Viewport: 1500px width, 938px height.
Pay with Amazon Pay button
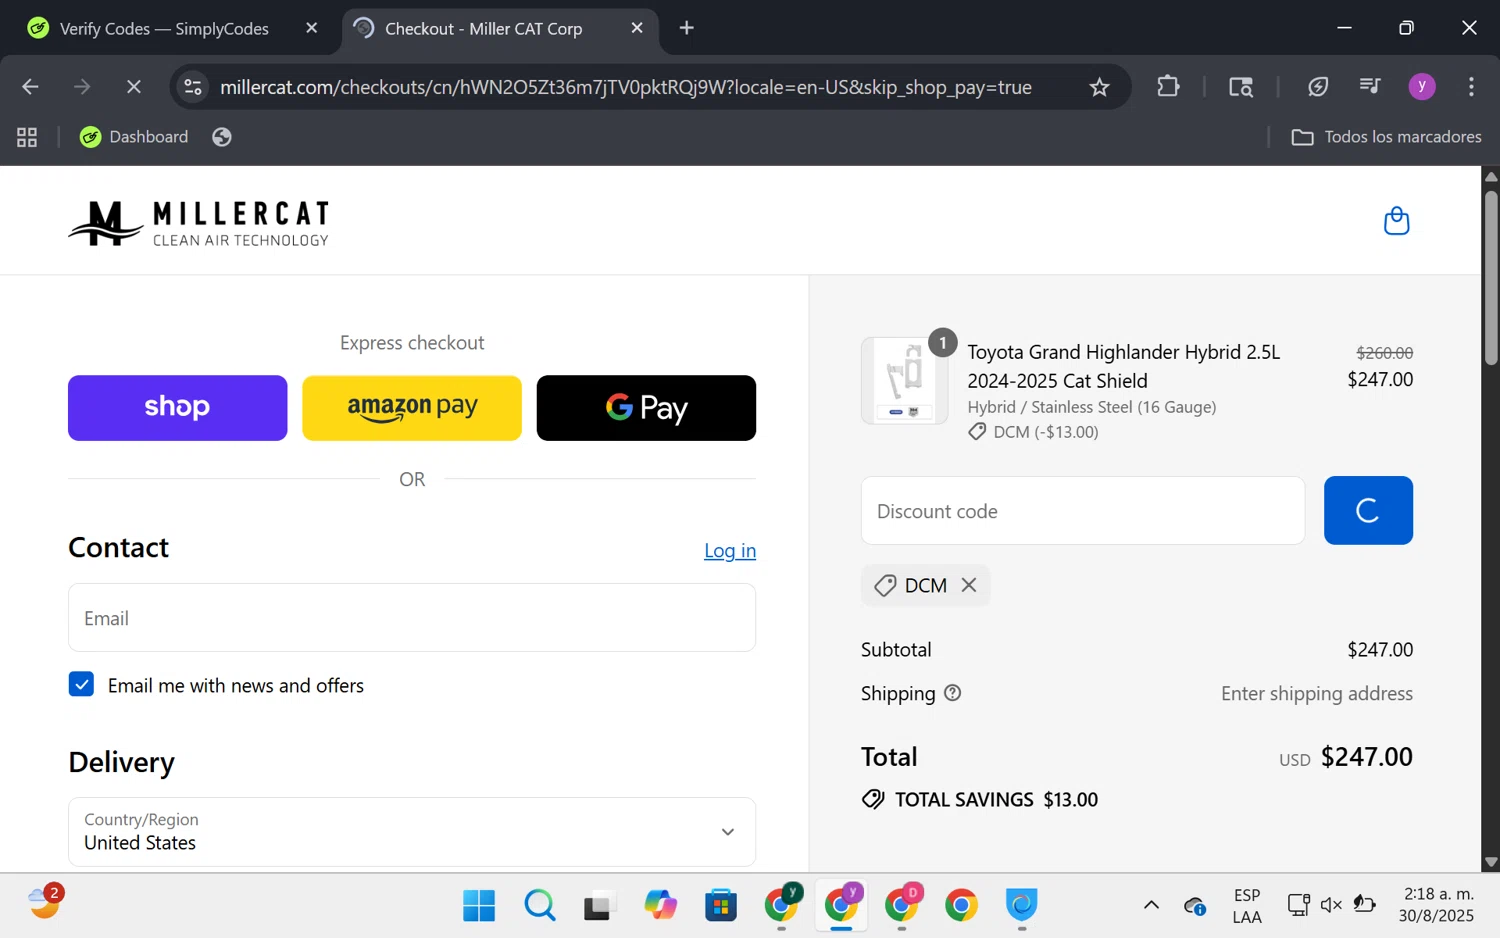[x=412, y=408]
